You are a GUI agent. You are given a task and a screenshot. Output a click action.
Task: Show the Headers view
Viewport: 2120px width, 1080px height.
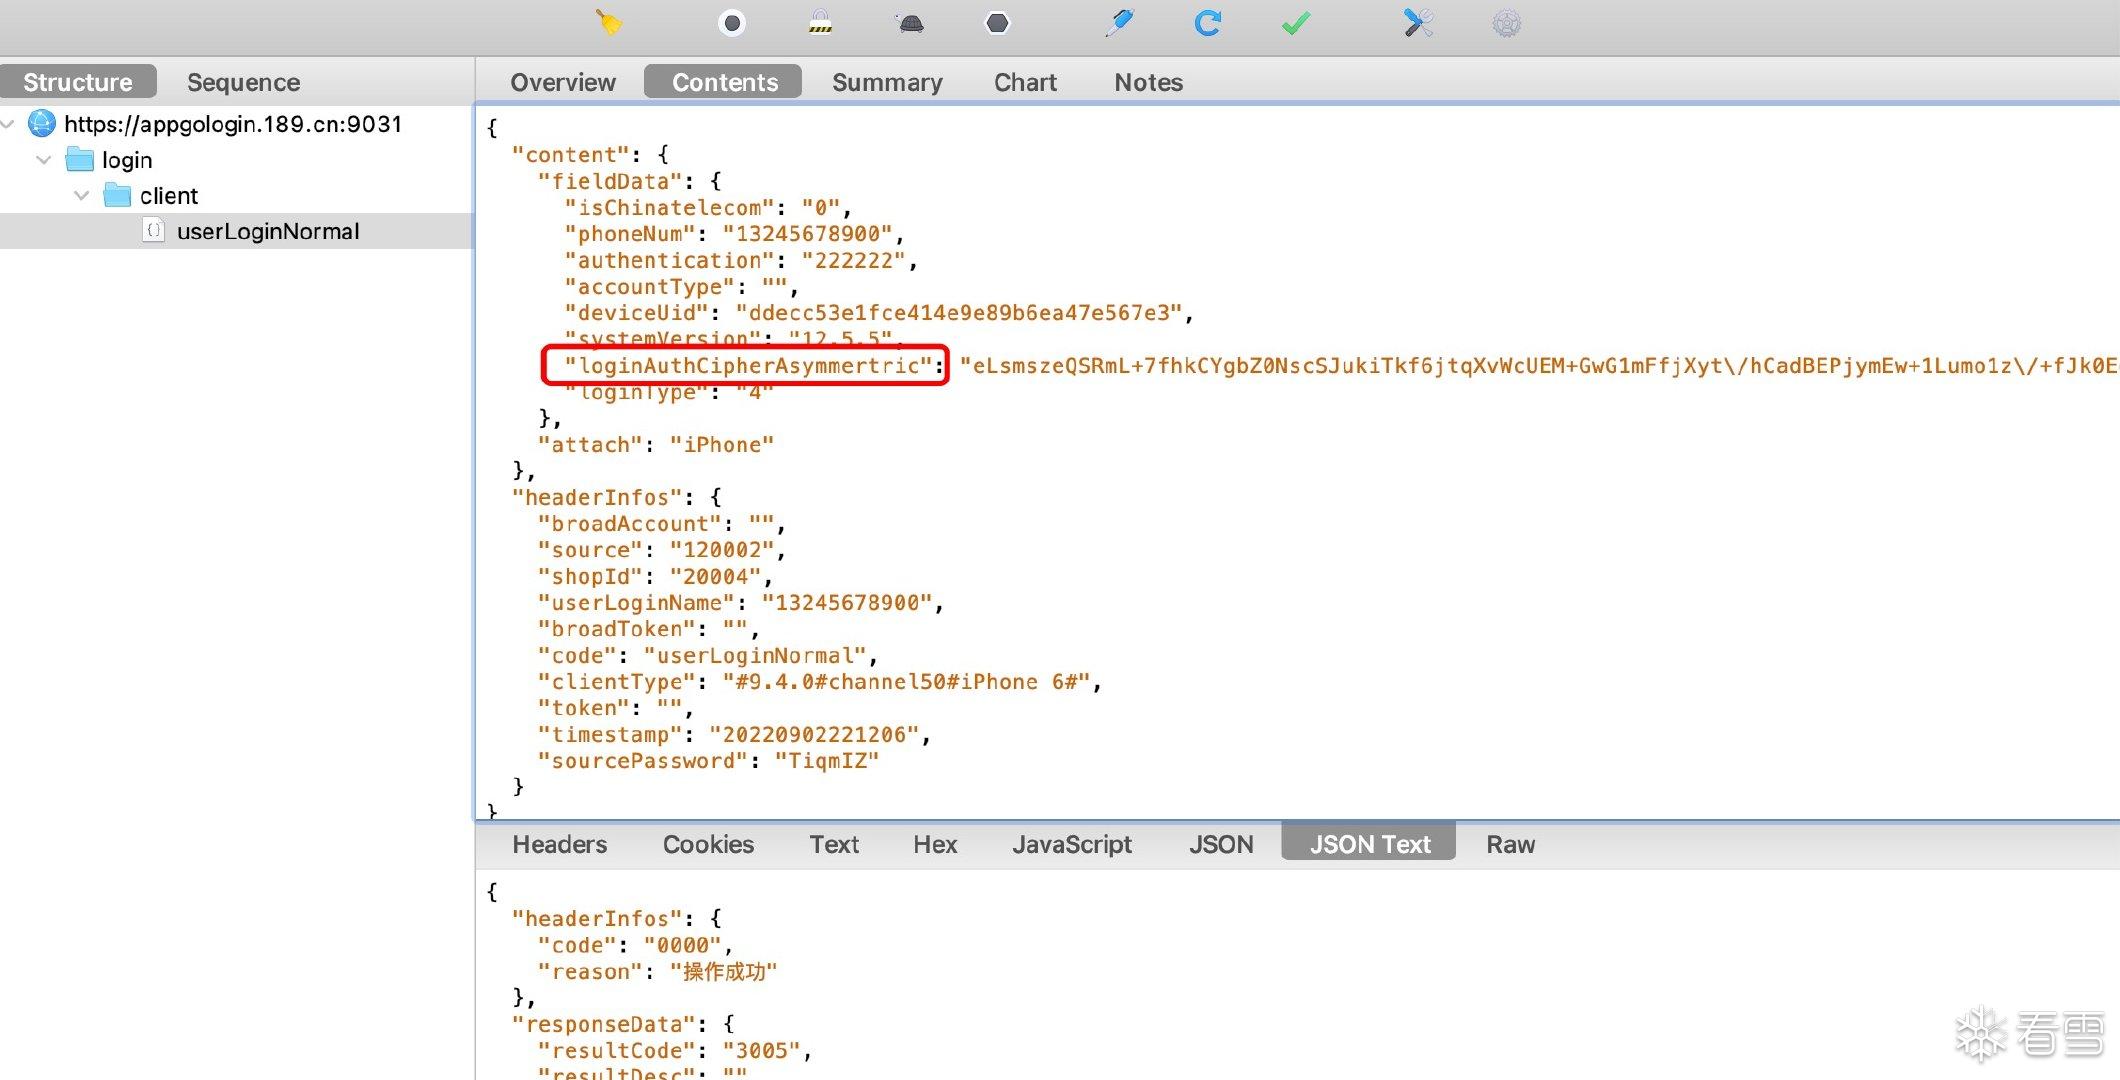[560, 844]
